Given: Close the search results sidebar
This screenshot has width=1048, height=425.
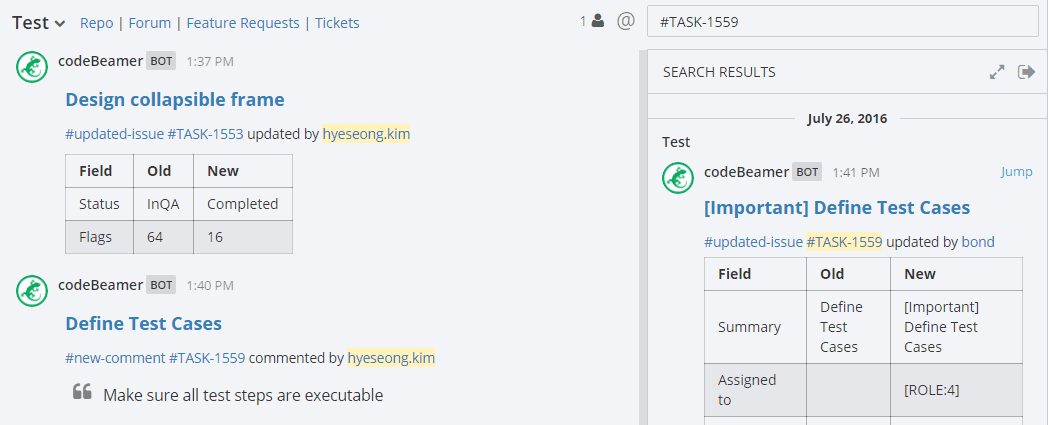Looking at the screenshot, I should click(1026, 72).
